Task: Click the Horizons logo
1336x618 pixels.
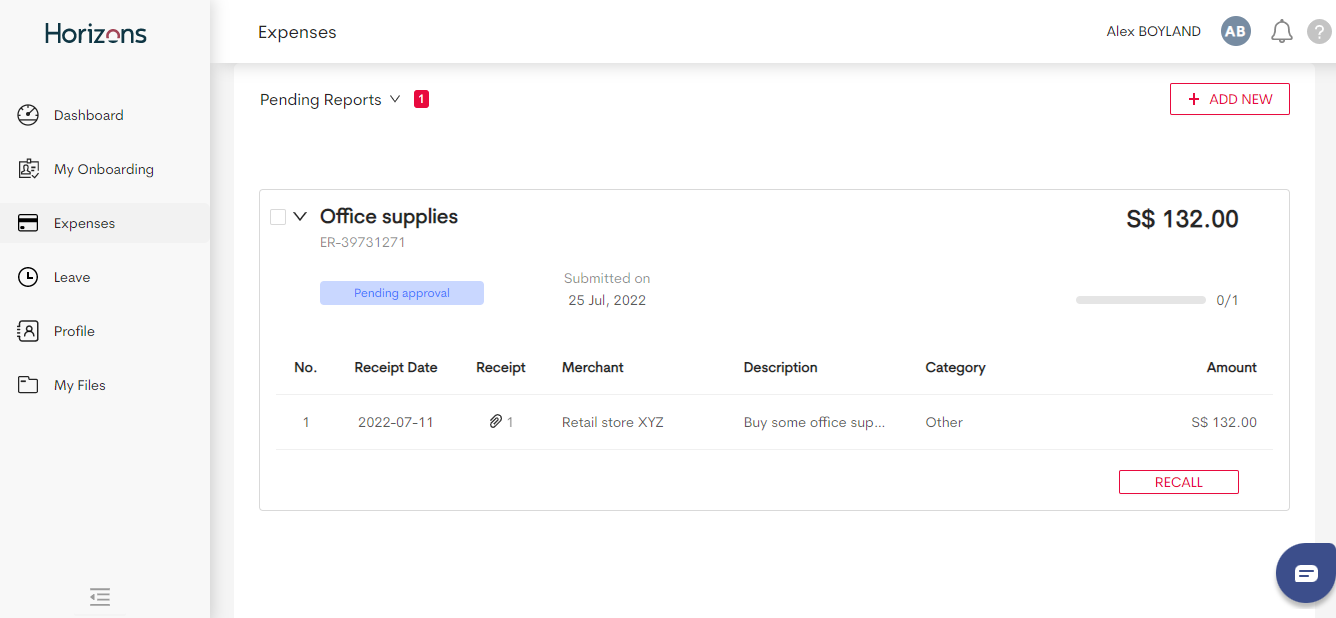Action: (x=96, y=34)
